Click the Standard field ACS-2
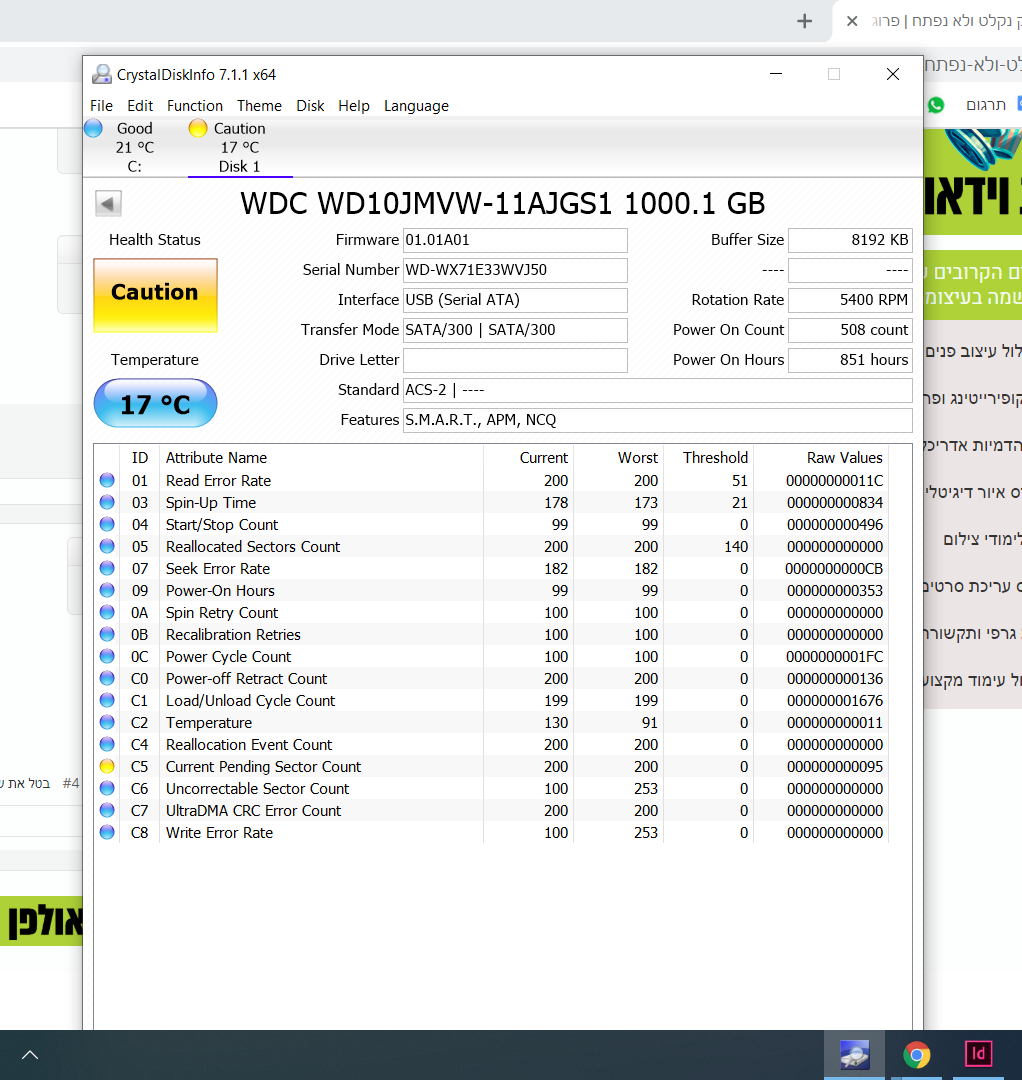 (x=658, y=390)
